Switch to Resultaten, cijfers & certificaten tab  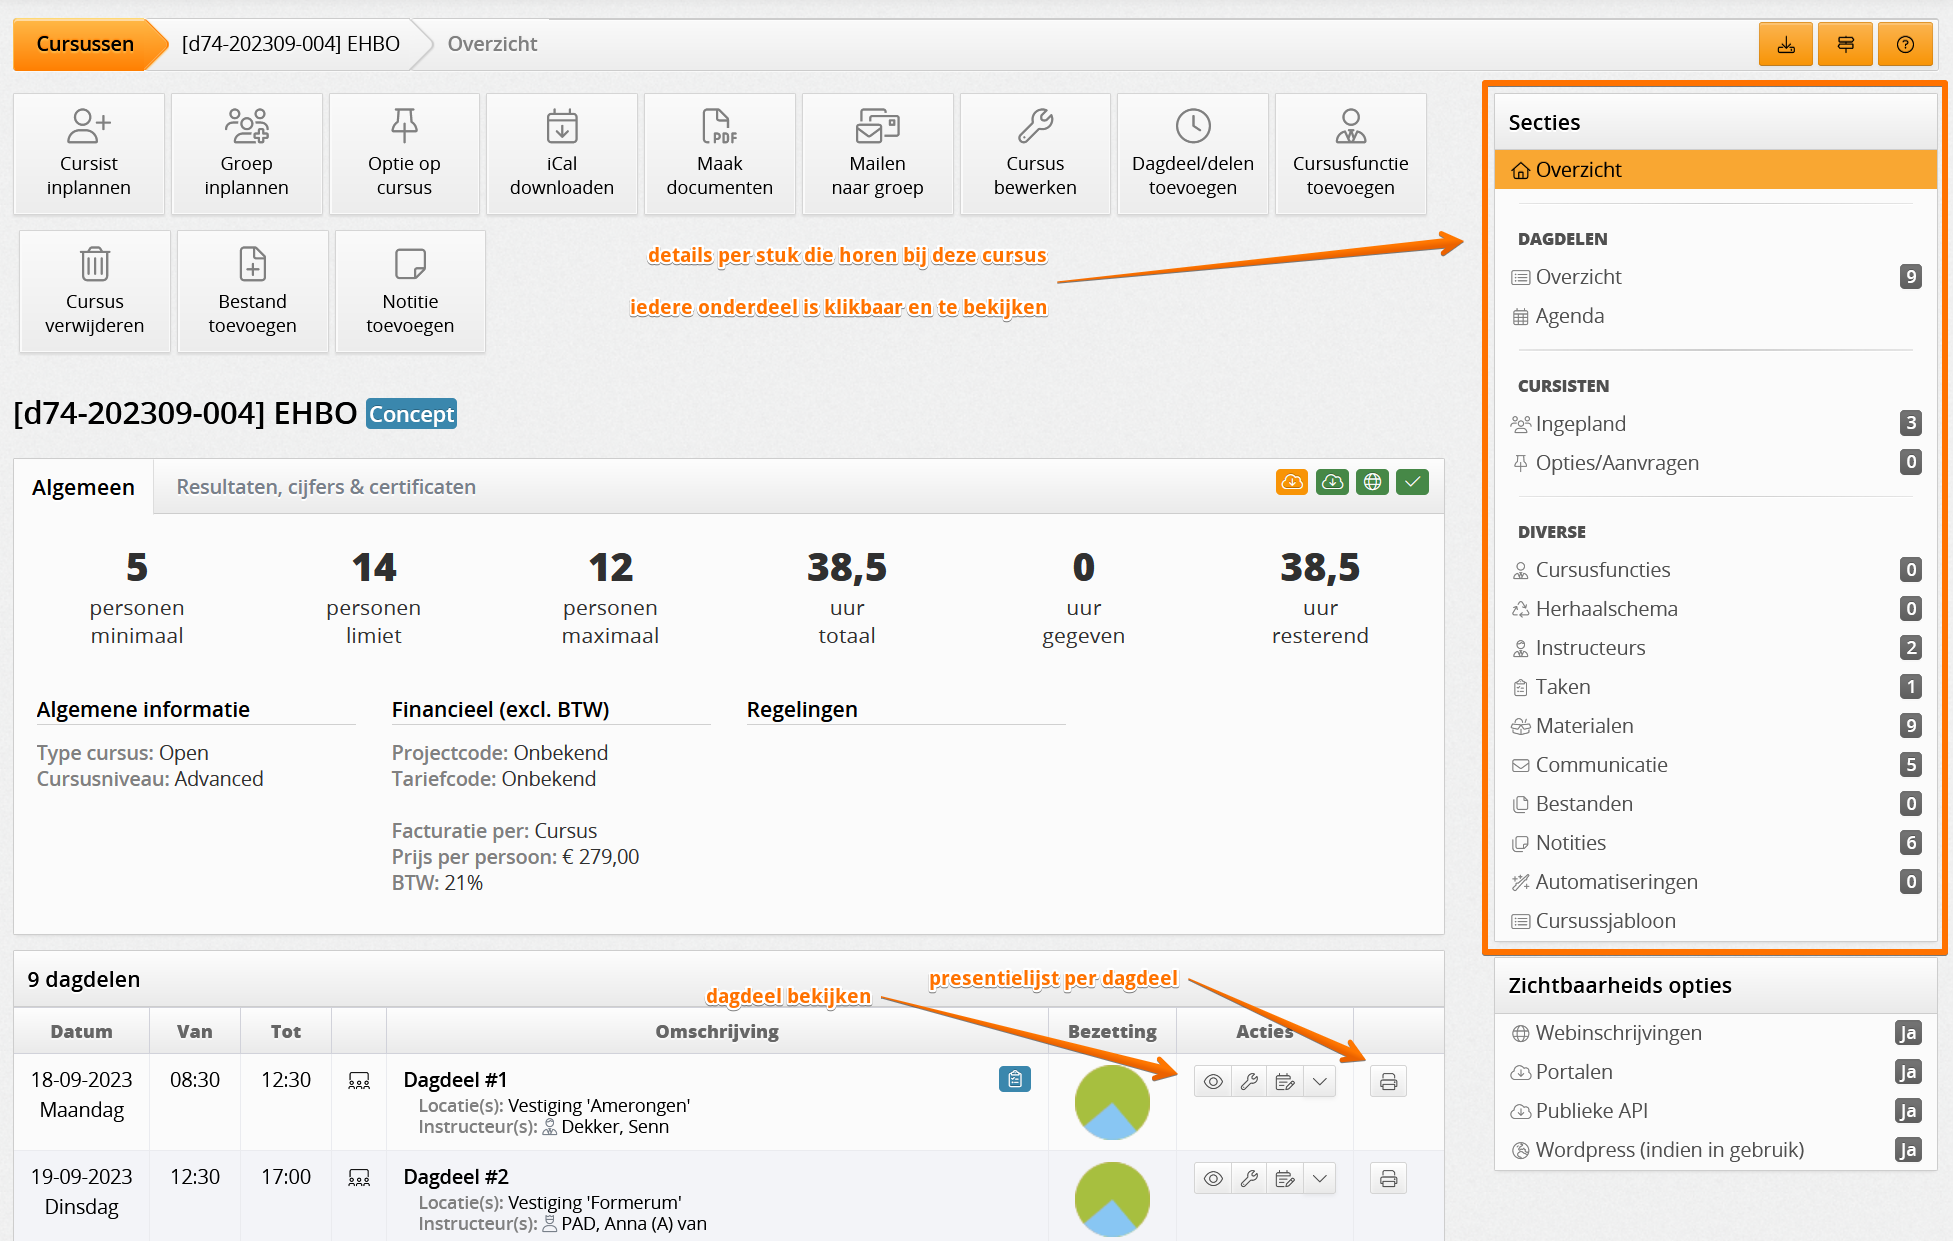point(326,487)
